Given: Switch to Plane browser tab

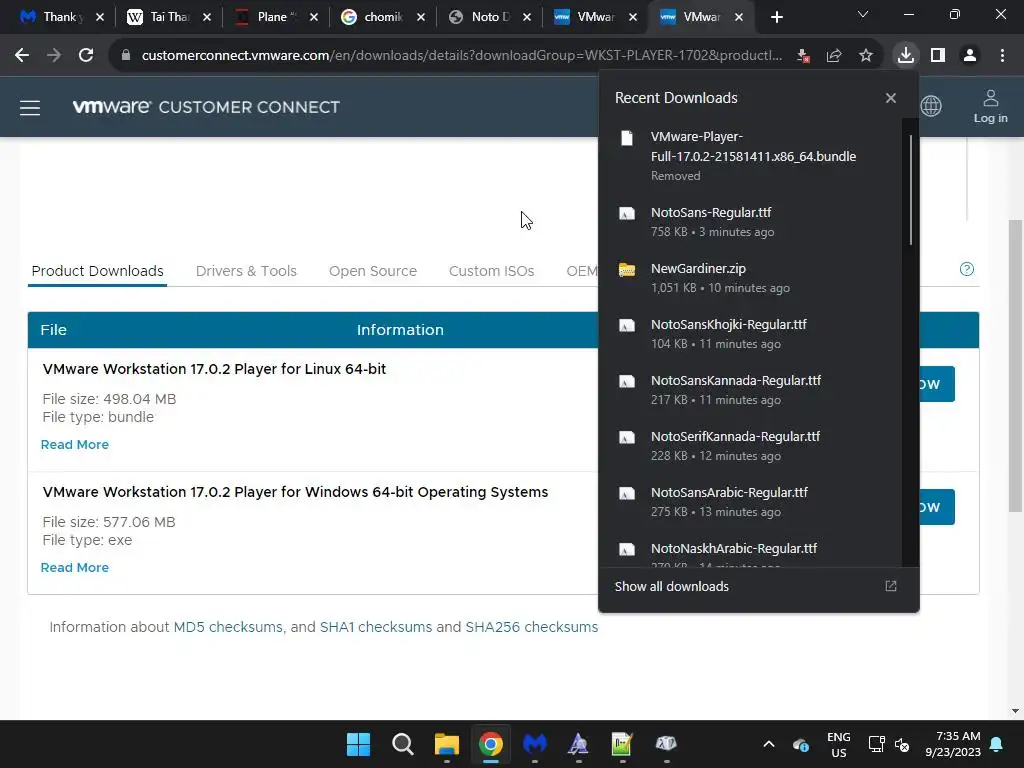Looking at the screenshot, I should [x=275, y=17].
